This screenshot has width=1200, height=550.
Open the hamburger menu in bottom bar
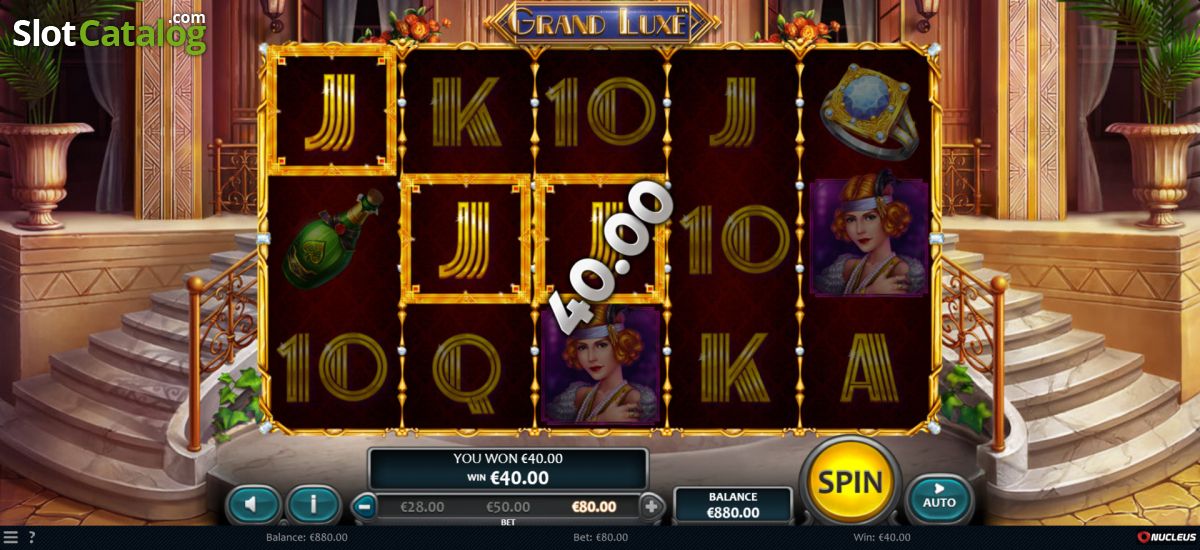pyautogui.click(x=10, y=537)
